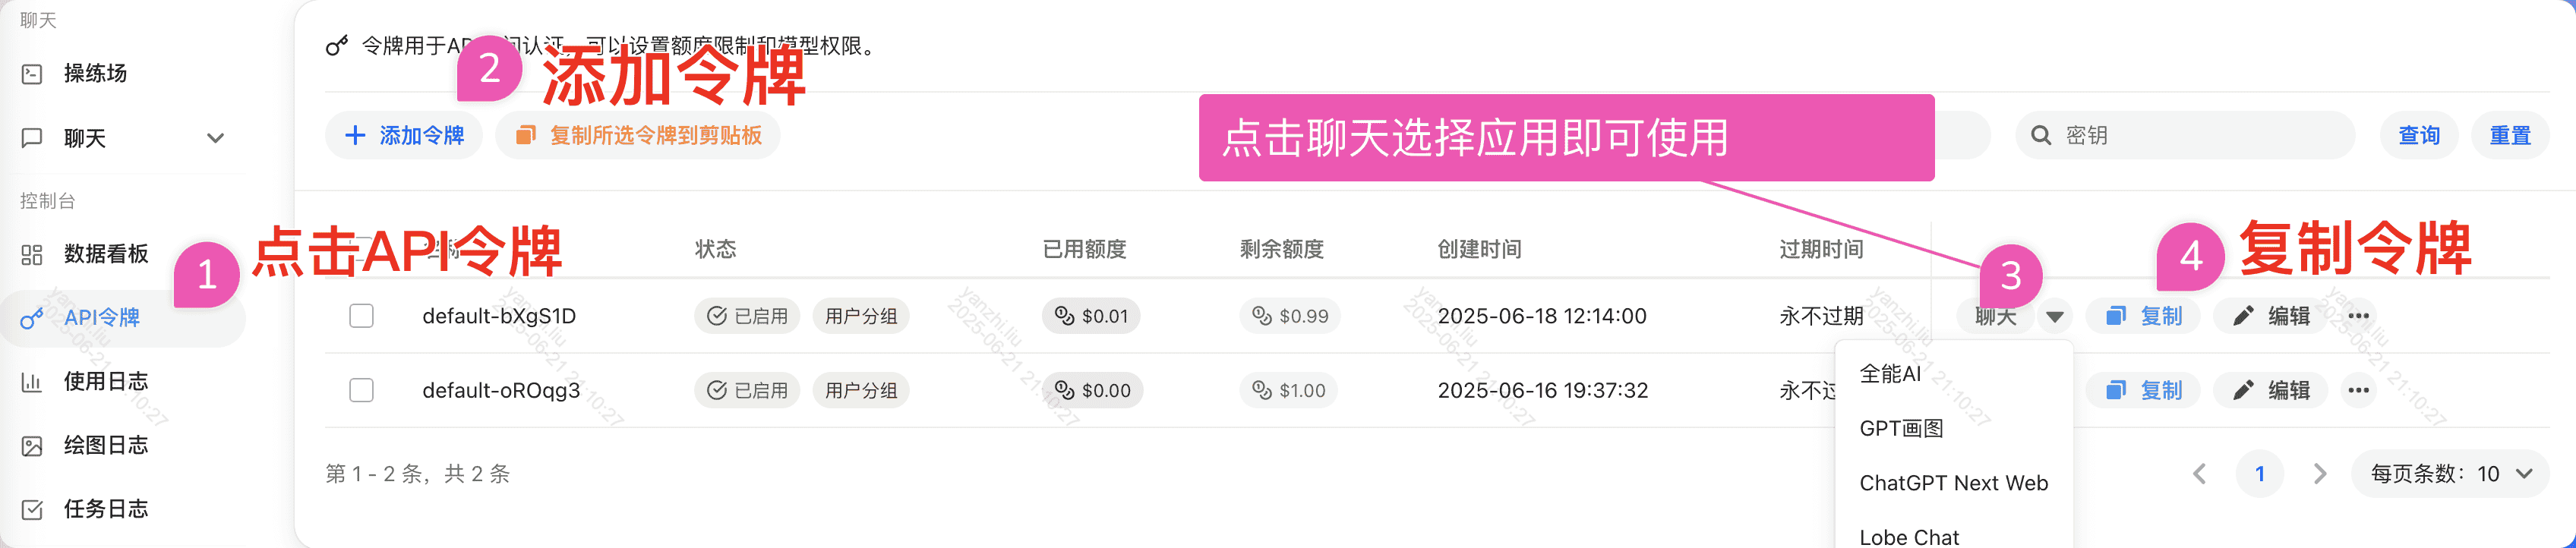Viewport: 2576px width, 548px height.
Task: Click the 数据看板 dashboard grid icon
Action: point(32,255)
